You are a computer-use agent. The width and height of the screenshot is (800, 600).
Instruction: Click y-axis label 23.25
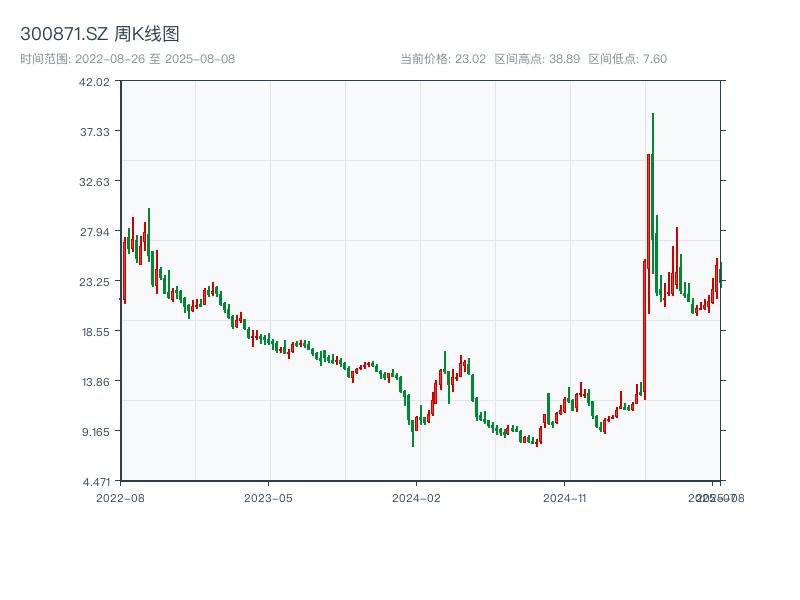[94, 282]
